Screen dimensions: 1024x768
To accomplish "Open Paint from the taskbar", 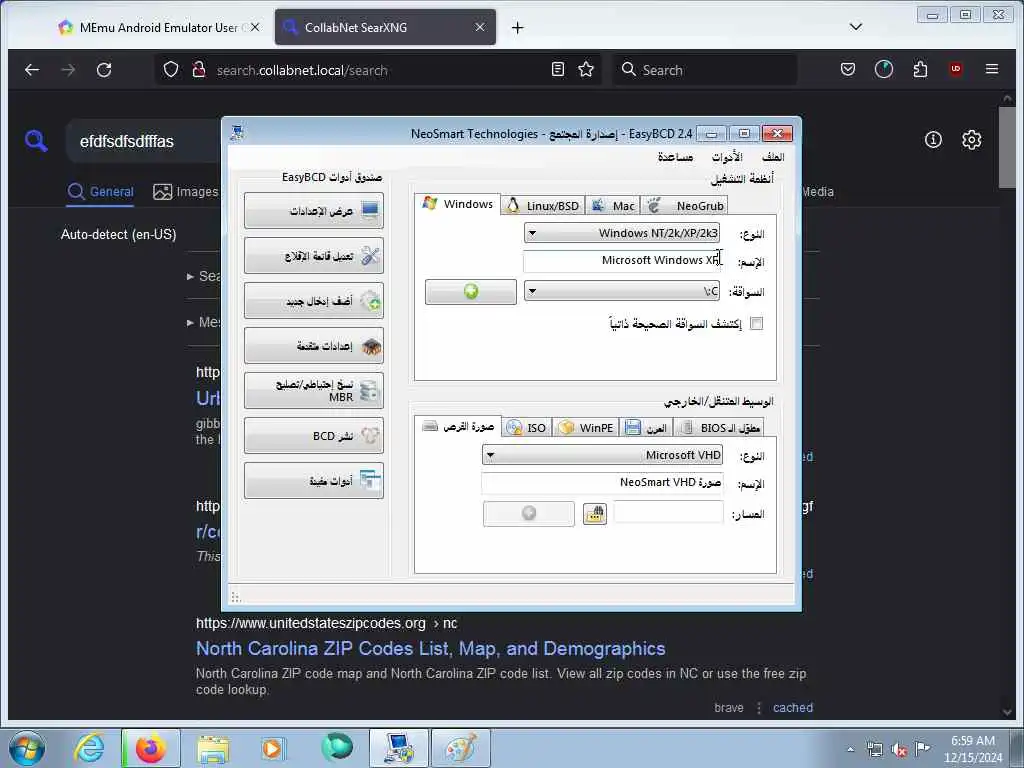I will 461,748.
